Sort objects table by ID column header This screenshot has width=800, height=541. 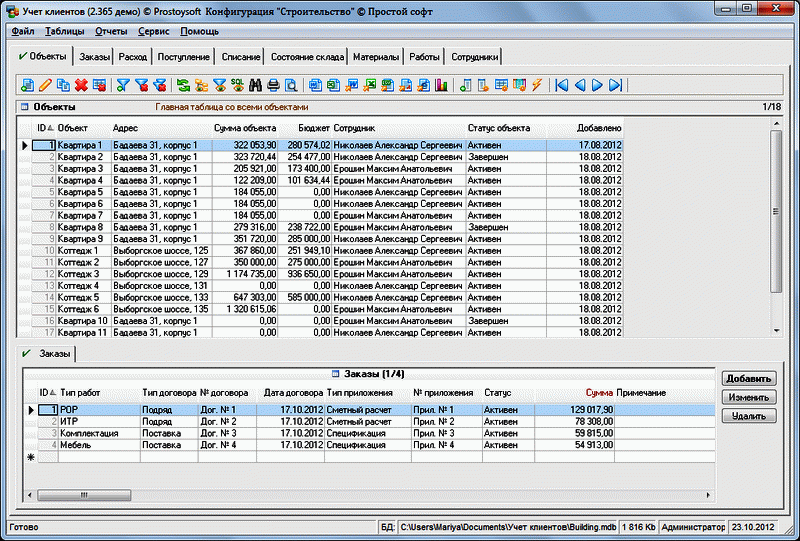click(x=43, y=128)
